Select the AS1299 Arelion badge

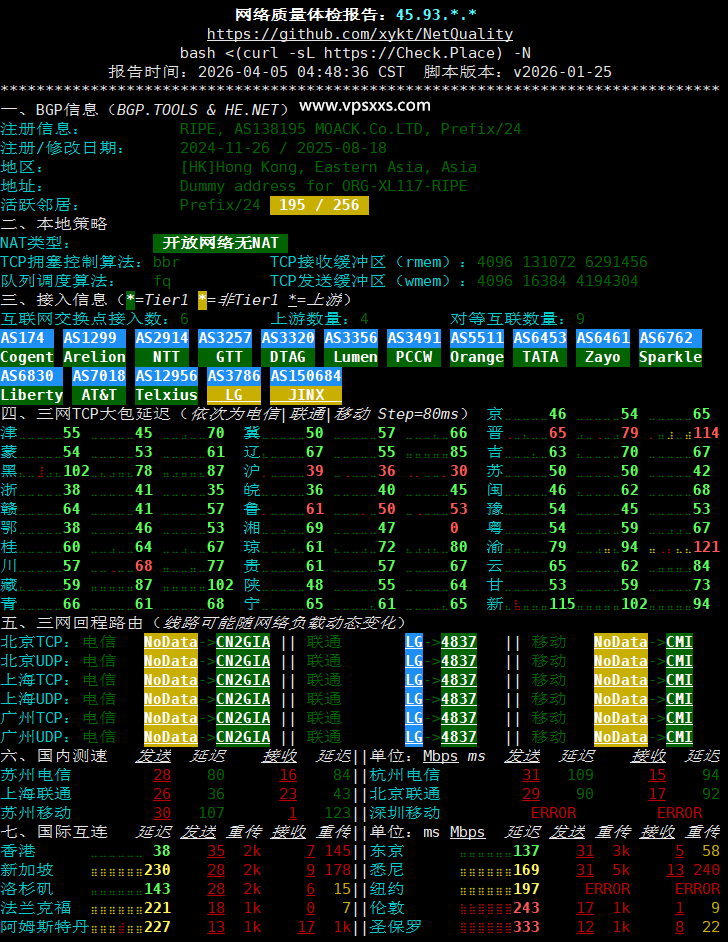94,348
